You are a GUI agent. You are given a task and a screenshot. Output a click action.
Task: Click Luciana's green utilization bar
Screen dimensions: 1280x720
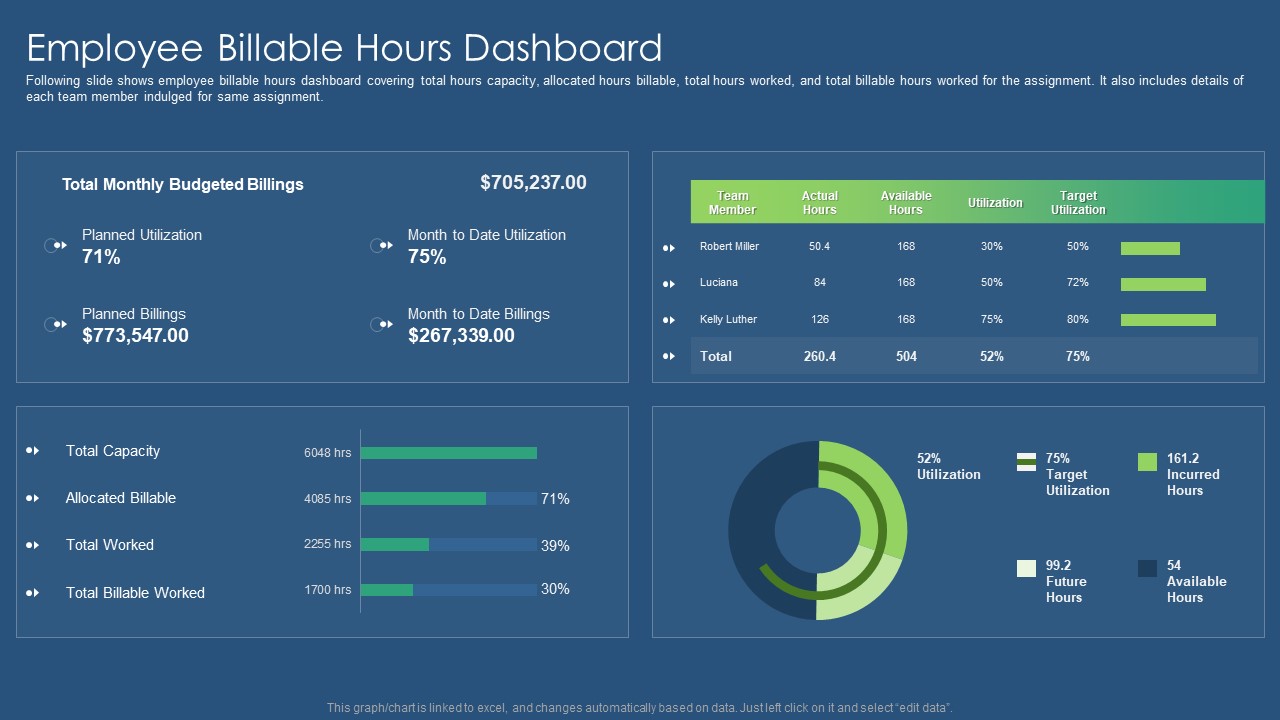point(1163,284)
